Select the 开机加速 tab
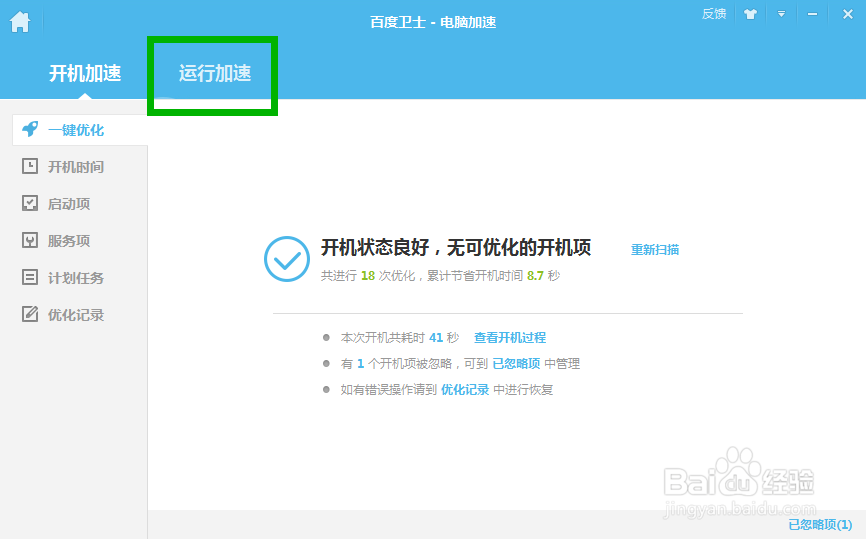The height and width of the screenshot is (539, 866). click(x=85, y=73)
